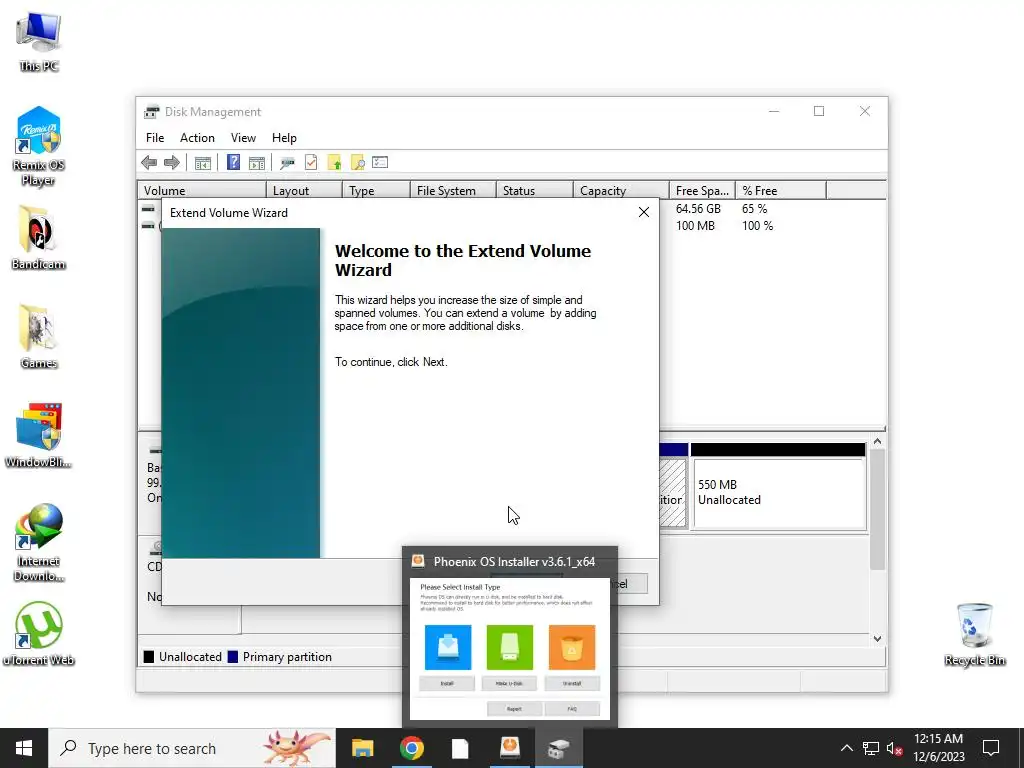Viewport: 1024px width, 768px height.
Task: Click the Back arrow in Disk Management toolbar
Action: 149,163
